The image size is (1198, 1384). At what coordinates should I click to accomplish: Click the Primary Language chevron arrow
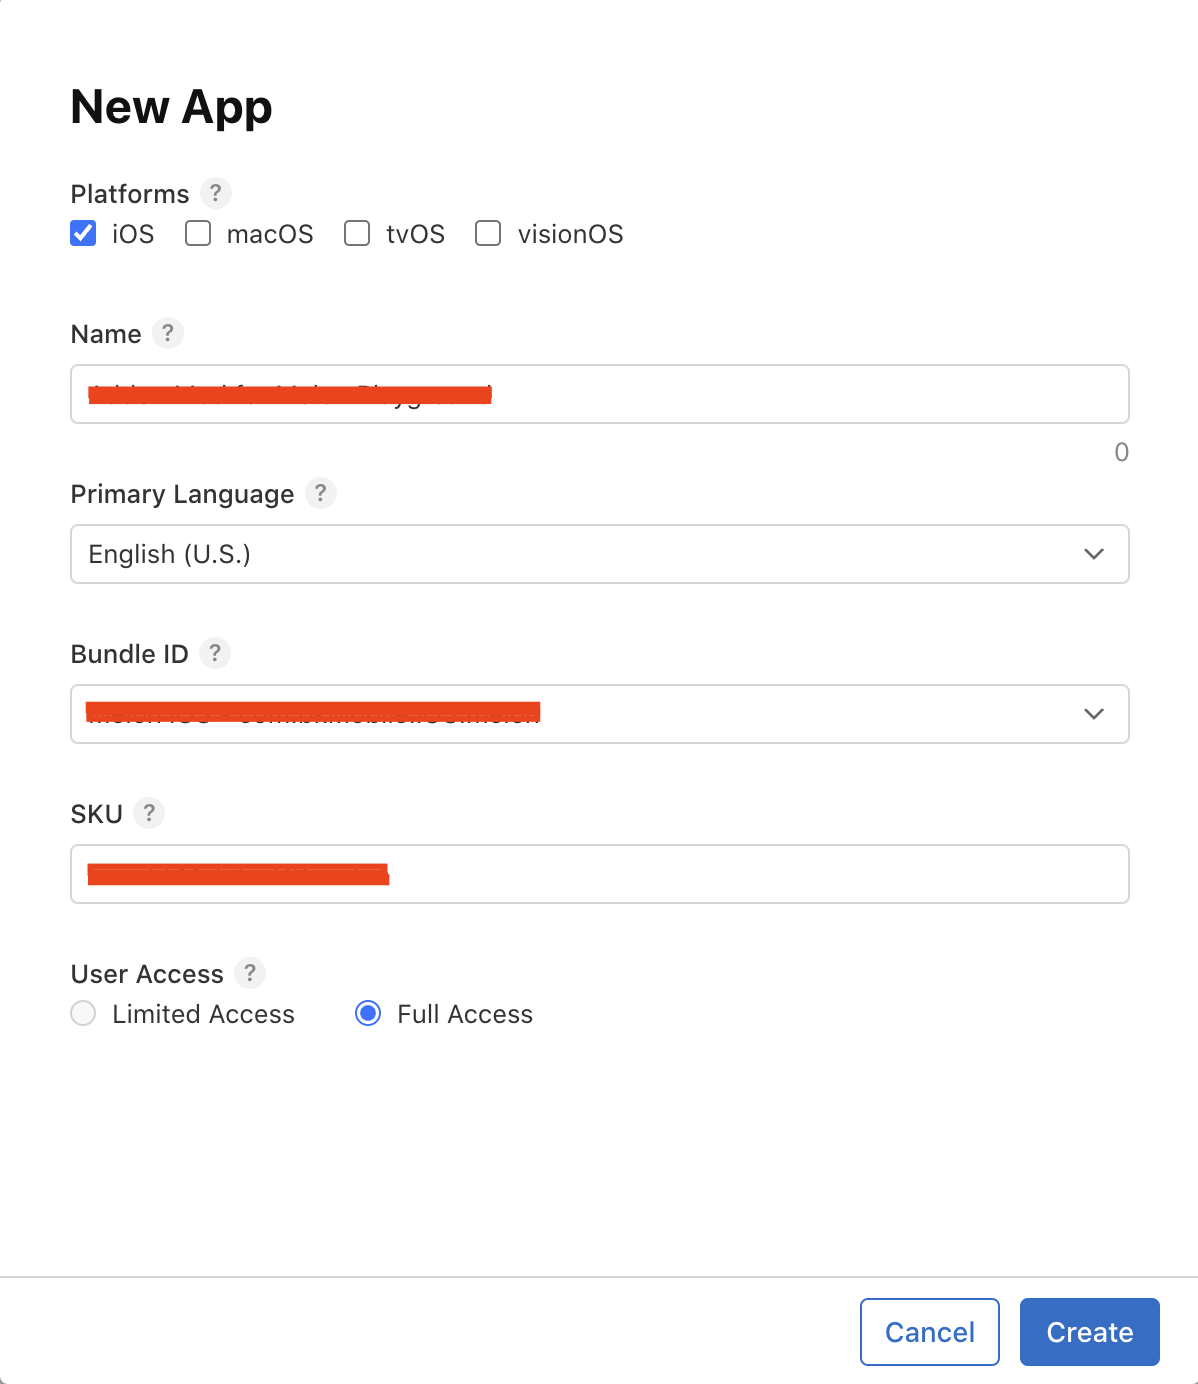(1094, 554)
